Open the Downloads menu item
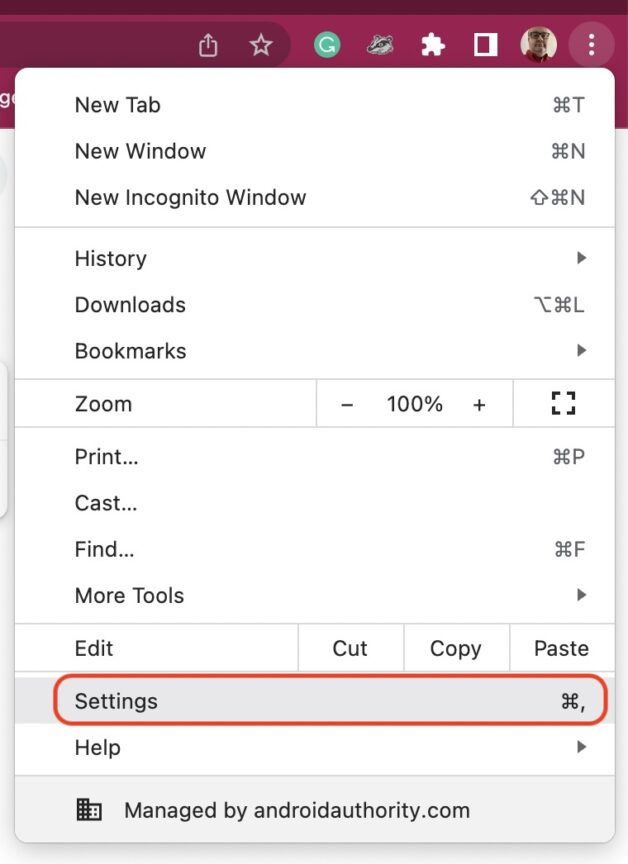This screenshot has width=628, height=864. click(x=130, y=305)
